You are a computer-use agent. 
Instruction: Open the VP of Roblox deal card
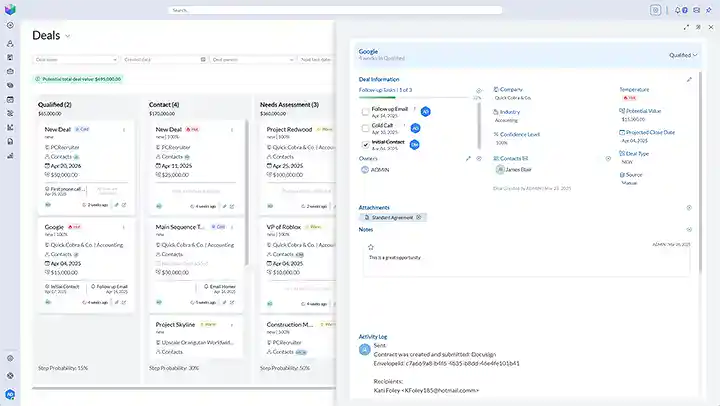(284, 227)
